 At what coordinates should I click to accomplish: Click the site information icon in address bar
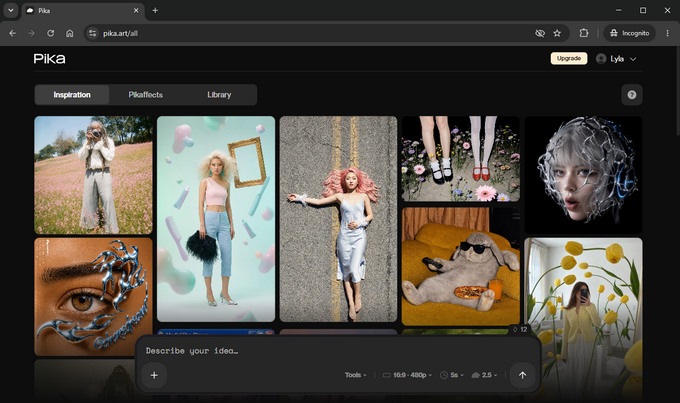(92, 33)
